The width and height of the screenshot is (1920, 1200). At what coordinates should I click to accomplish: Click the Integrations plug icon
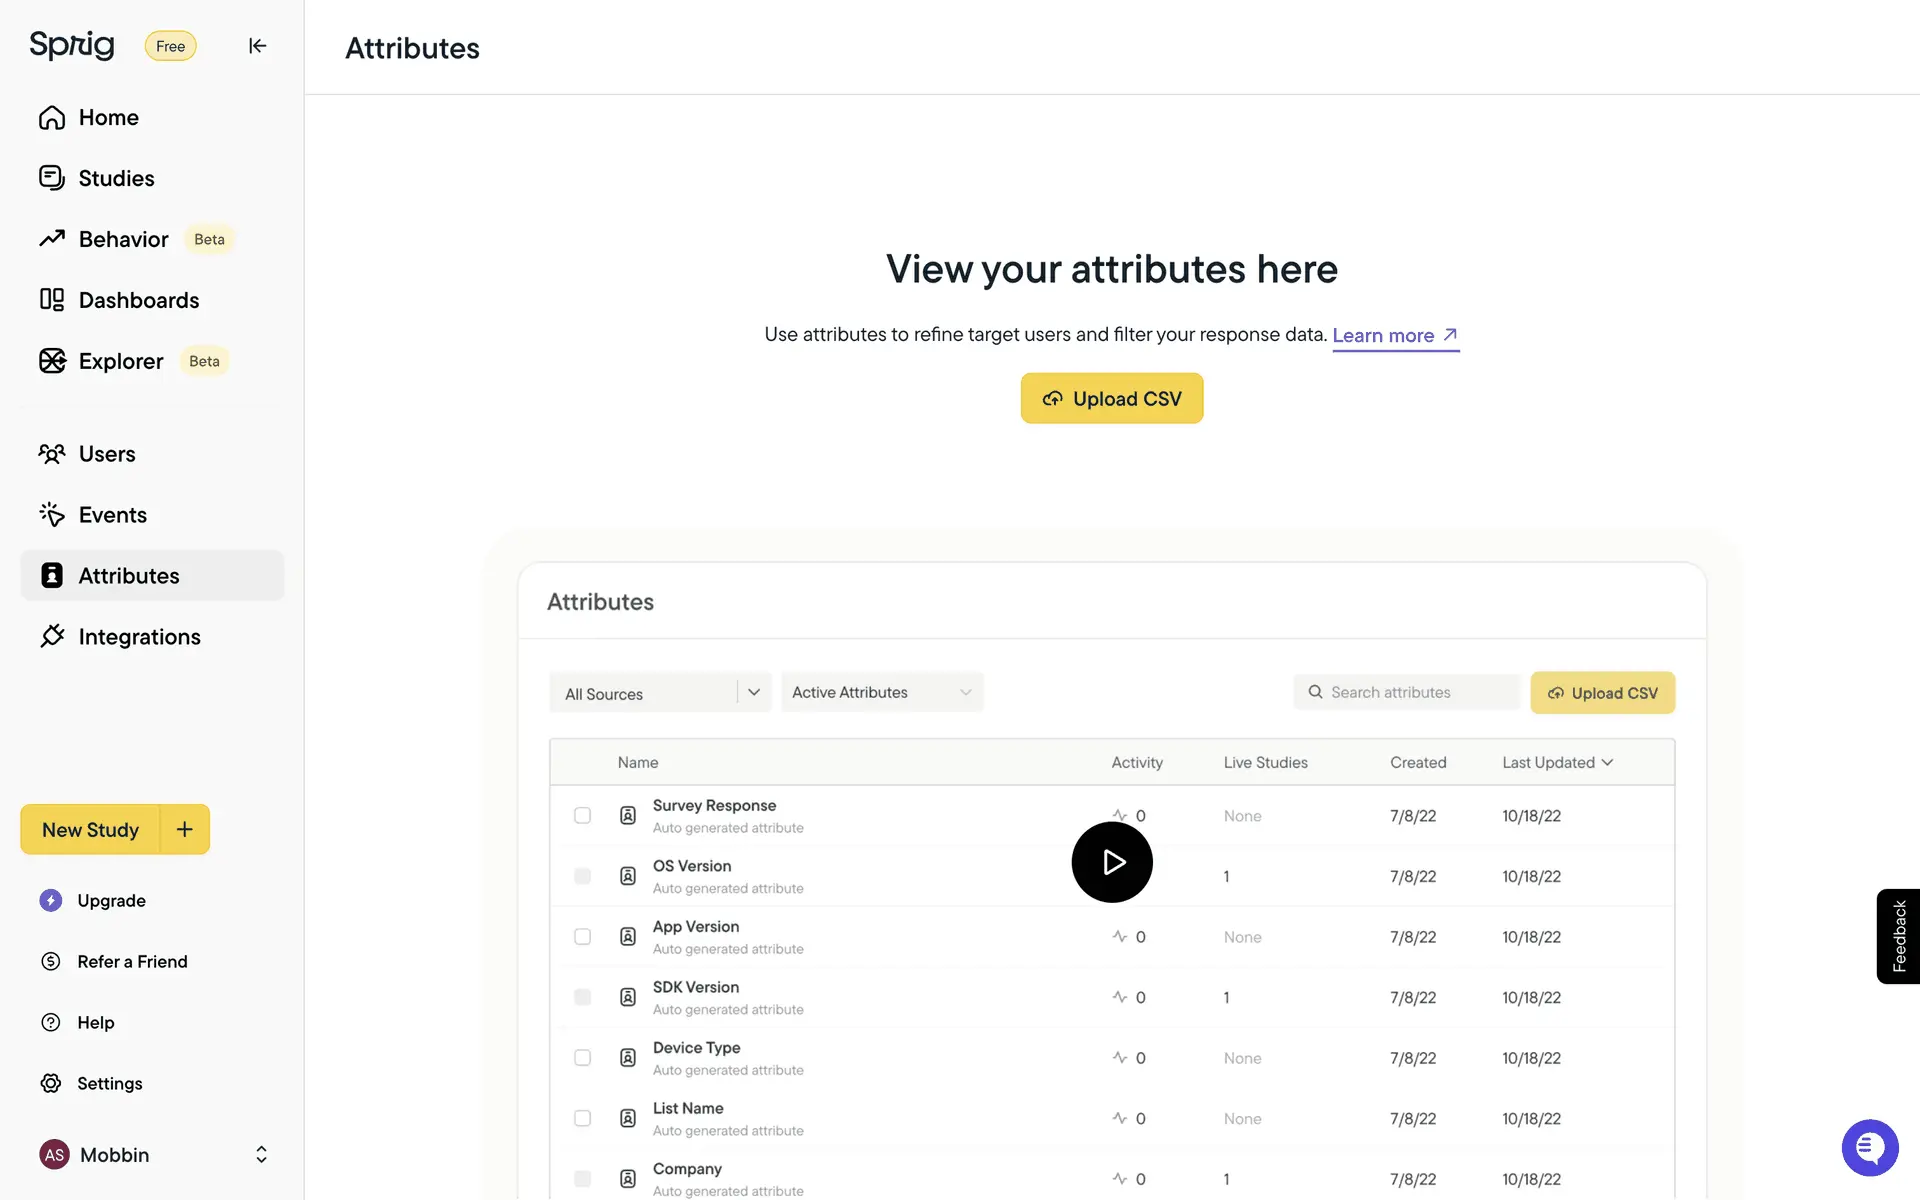[52, 637]
